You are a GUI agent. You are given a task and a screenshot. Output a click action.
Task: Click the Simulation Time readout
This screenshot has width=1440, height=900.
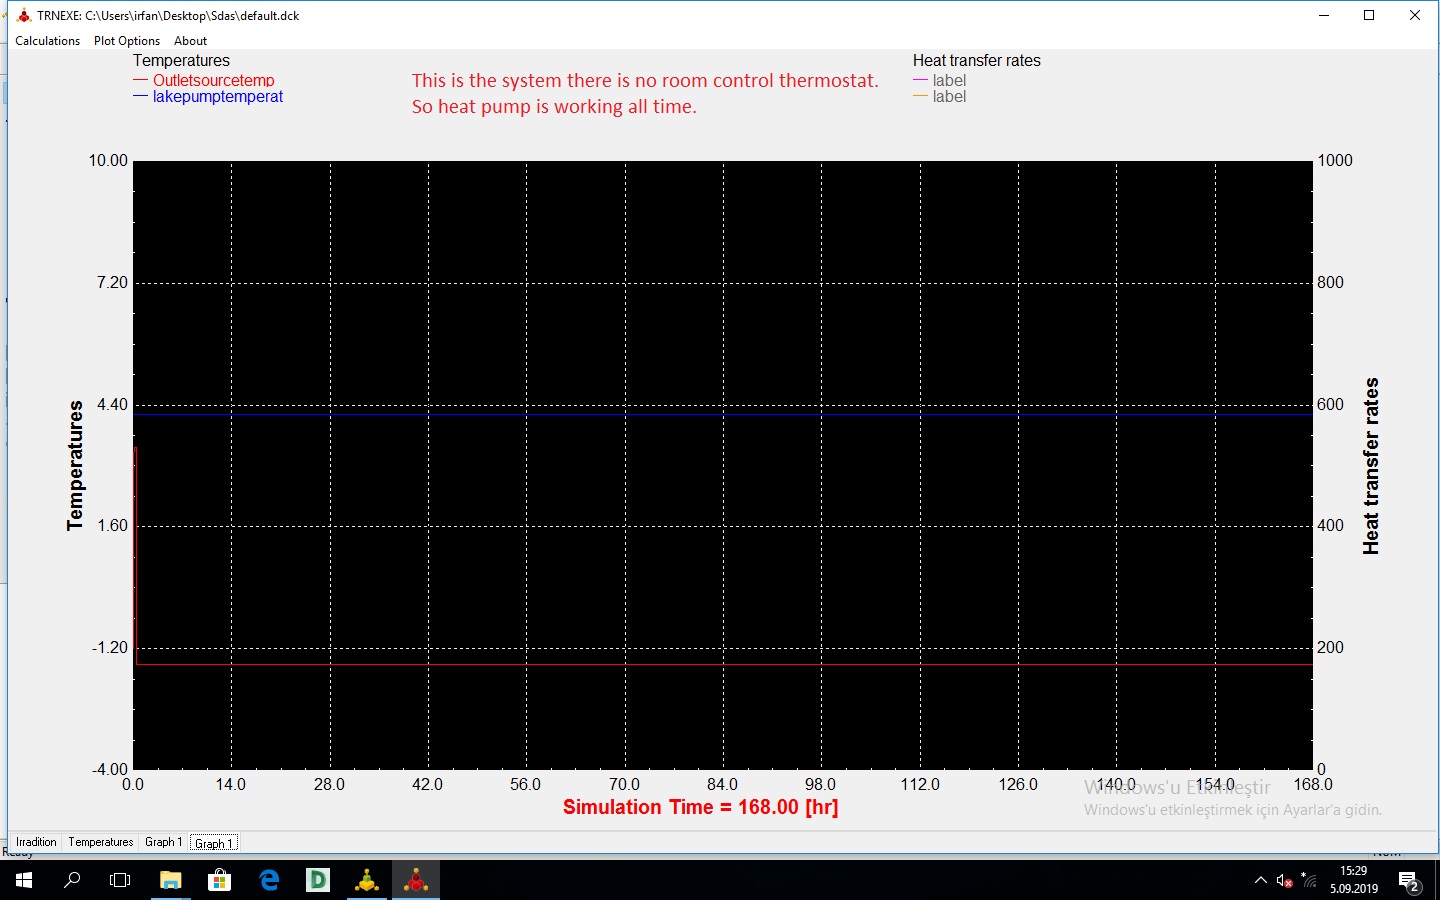click(x=700, y=807)
